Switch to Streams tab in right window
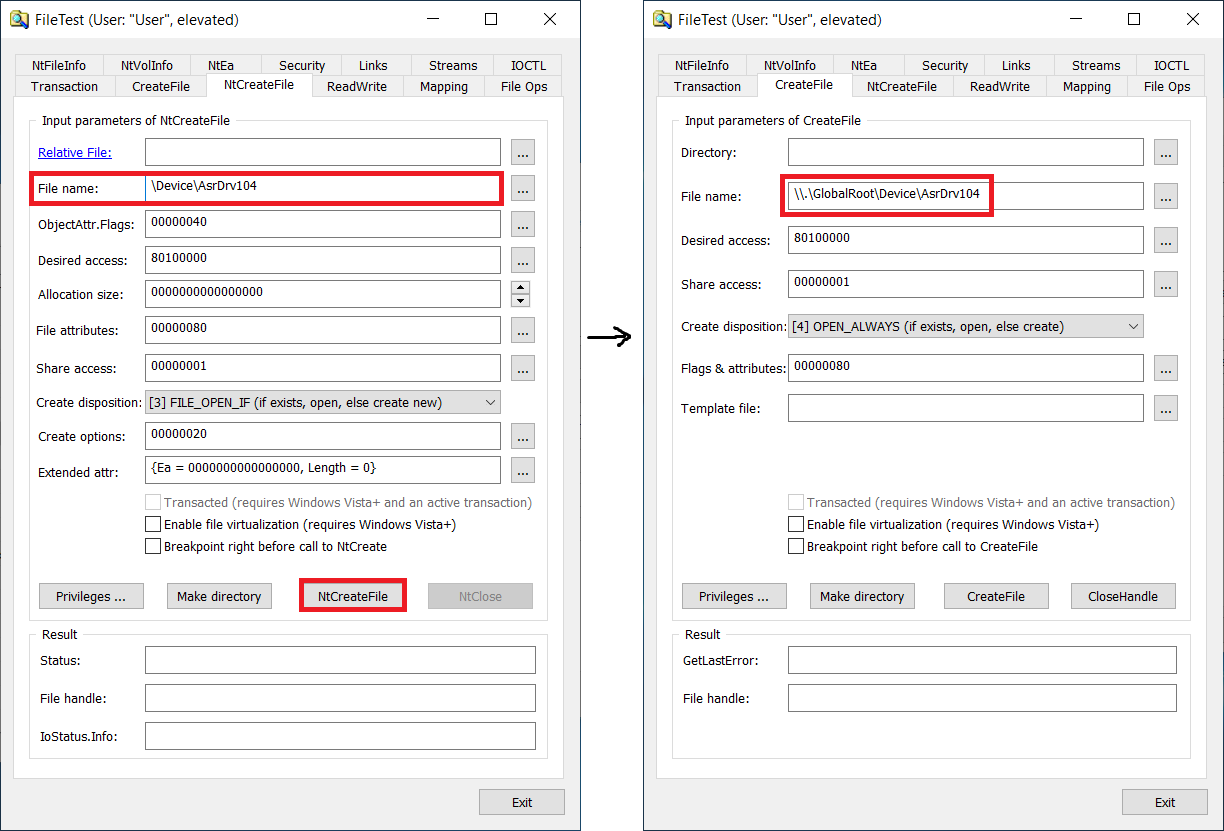Image resolution: width=1224 pixels, height=831 pixels. tap(1096, 65)
